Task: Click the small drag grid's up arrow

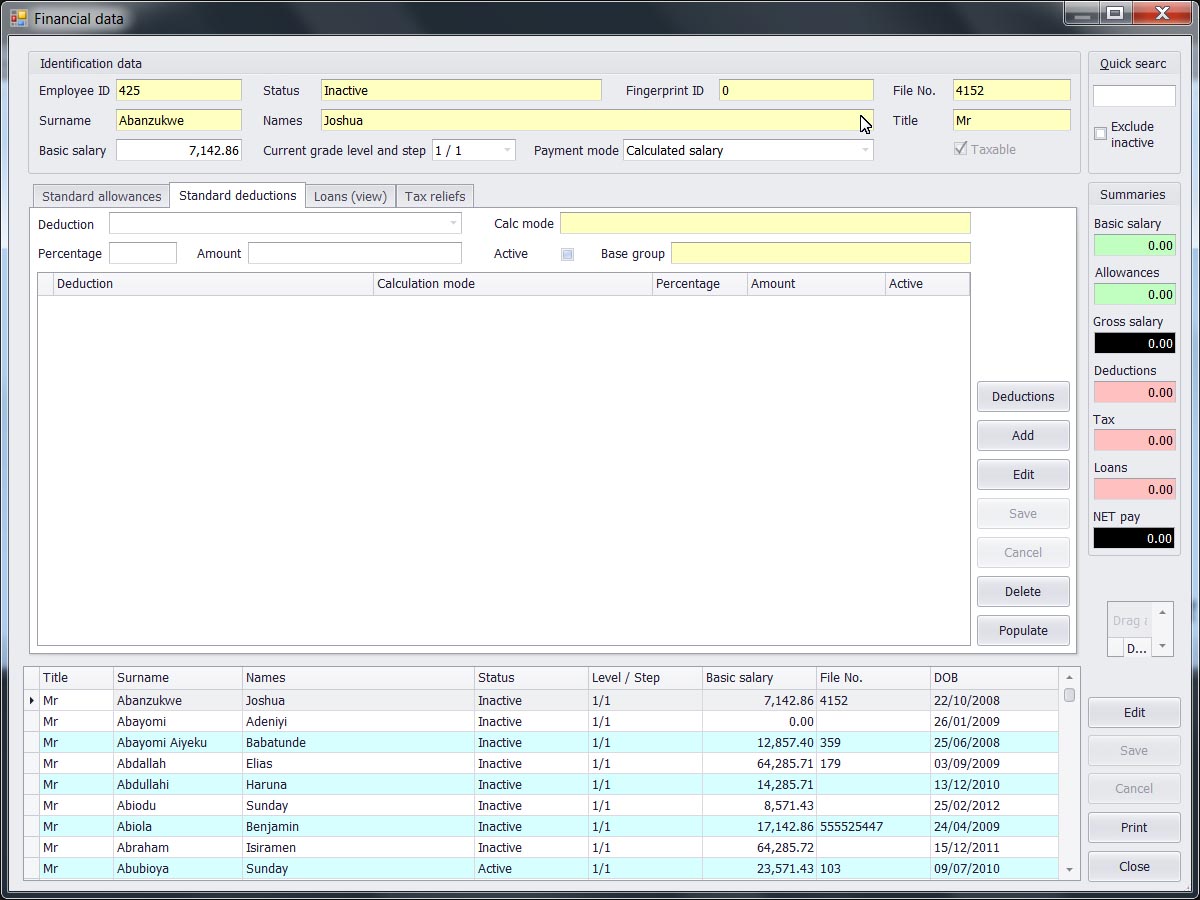Action: click(x=1162, y=612)
